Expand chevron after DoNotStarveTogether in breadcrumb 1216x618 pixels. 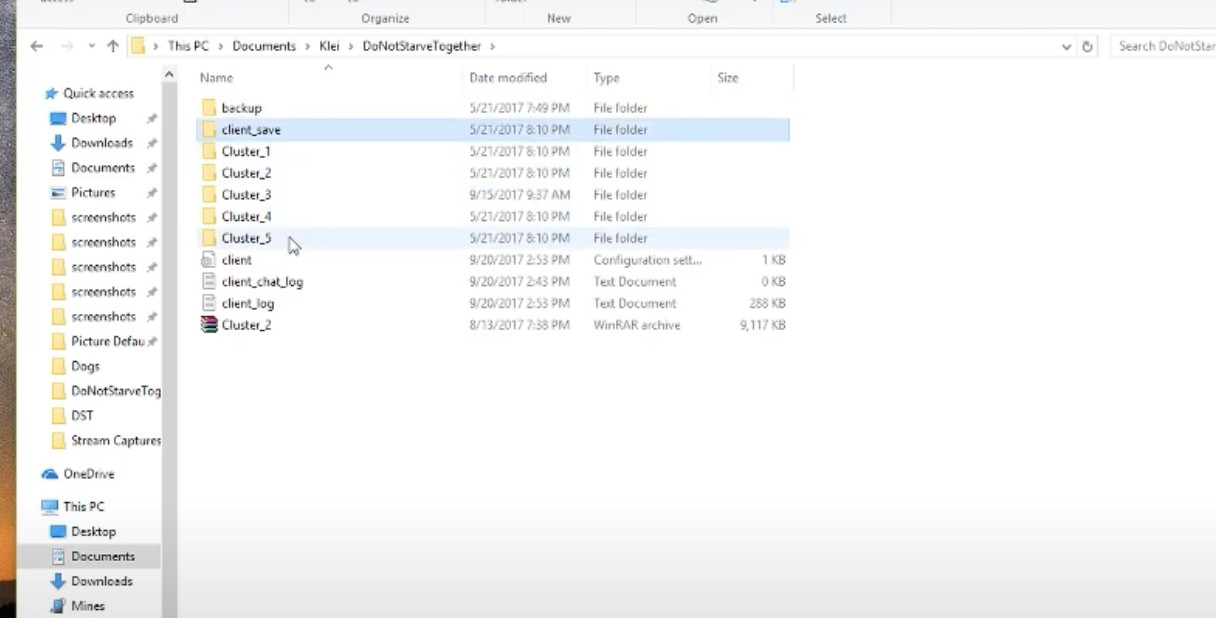click(492, 46)
